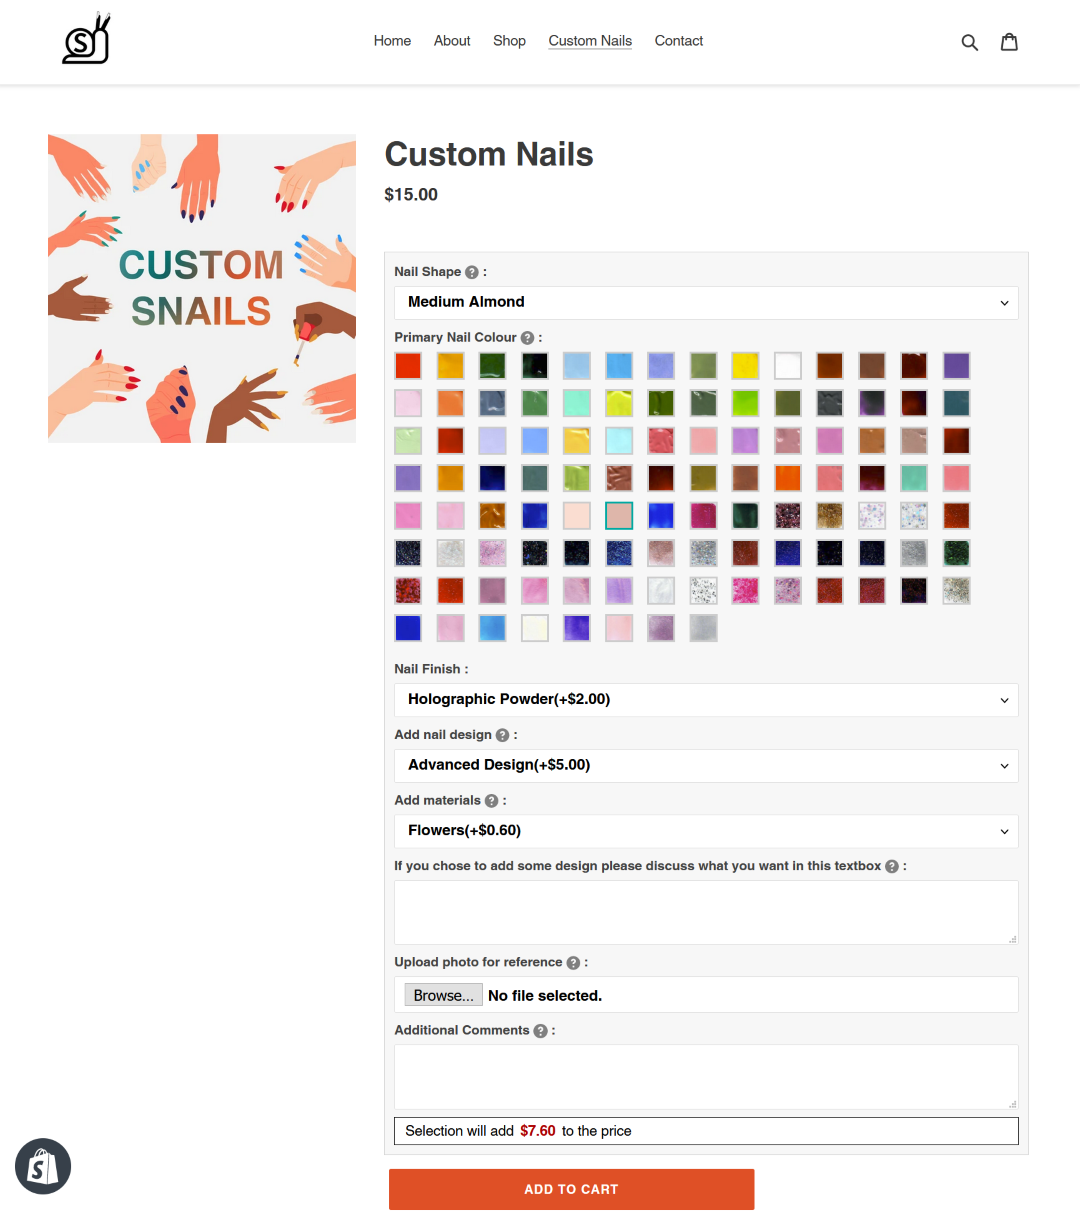Open the Nail Shape dropdown showing Medium Almond

click(706, 302)
